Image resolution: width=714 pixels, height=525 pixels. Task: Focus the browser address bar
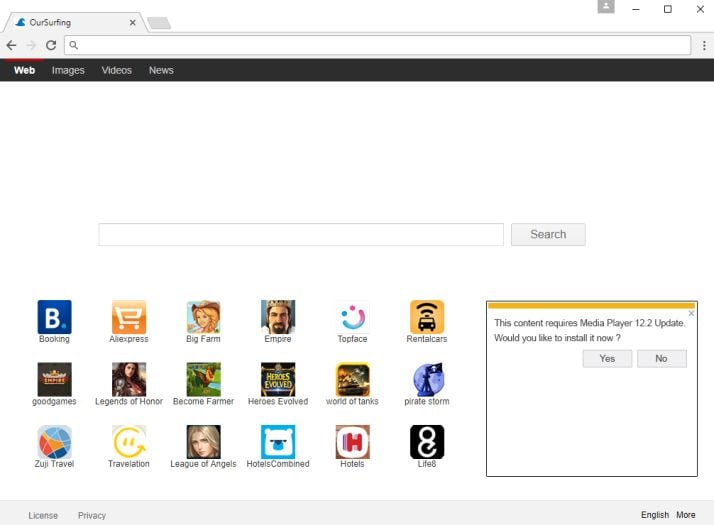[377, 45]
